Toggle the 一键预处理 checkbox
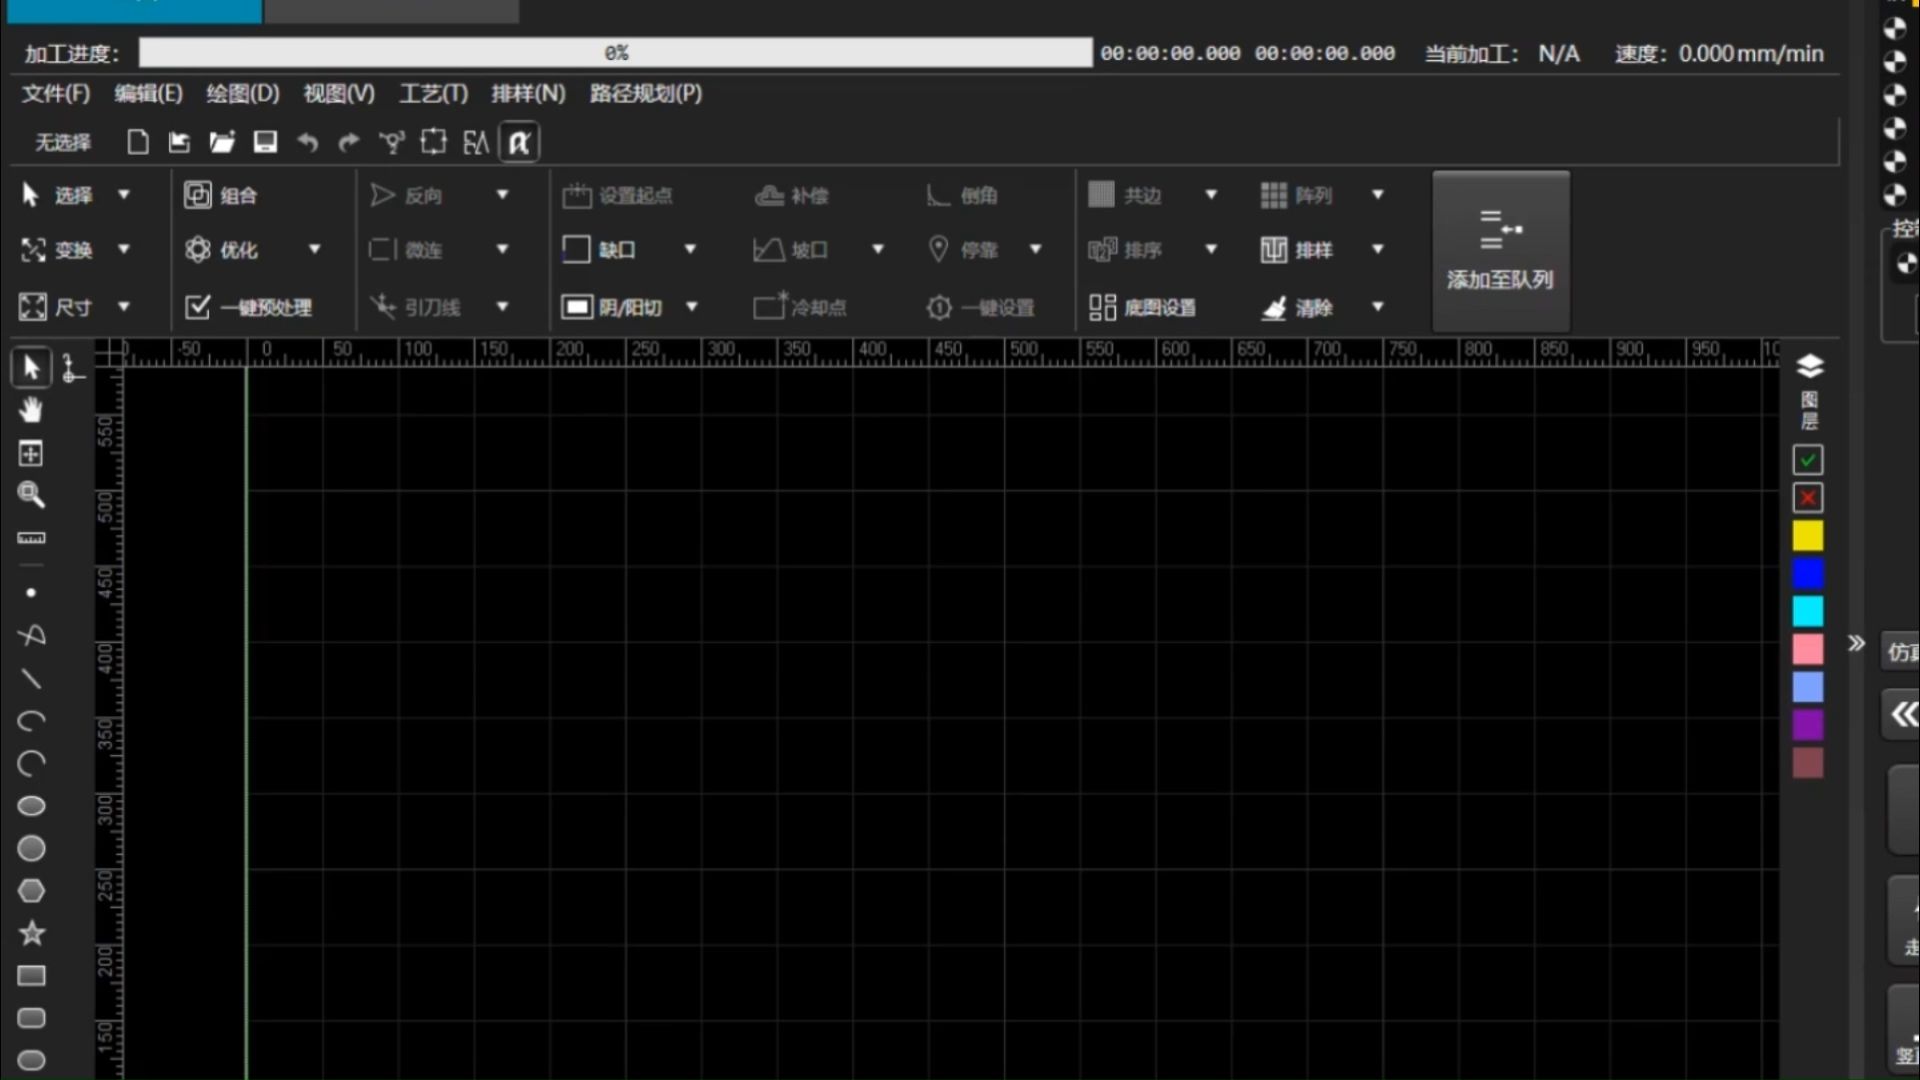The height and width of the screenshot is (1080, 1920). [198, 307]
